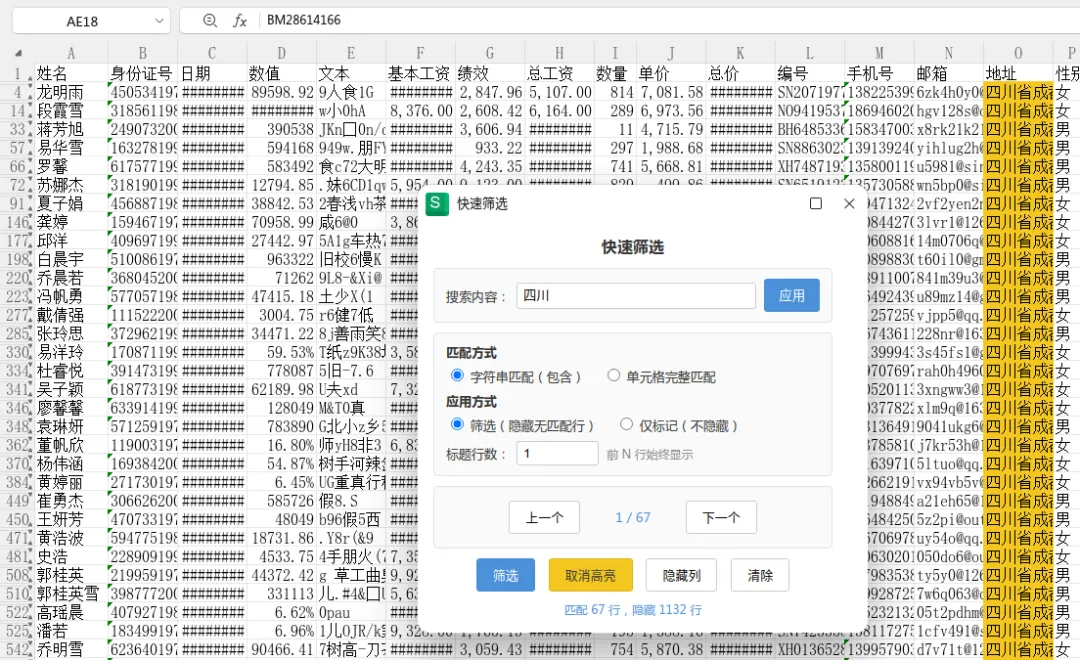
Task: Click header cell 身份证号
Action: click(143, 73)
